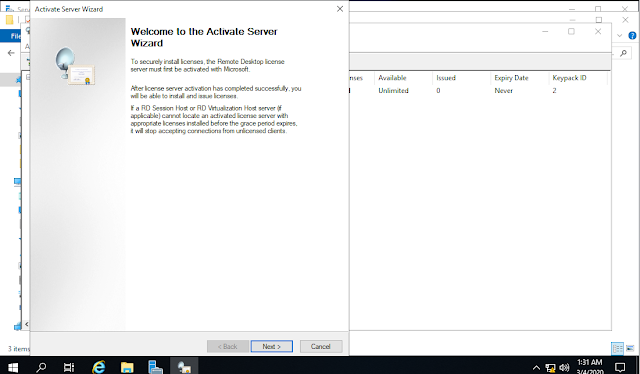Go back with the File Explorer arrow
This screenshot has height=374, width=640.
pos(11,53)
